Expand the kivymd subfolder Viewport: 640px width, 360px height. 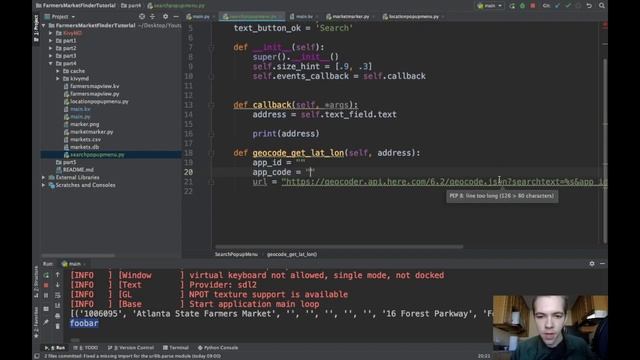point(58,79)
